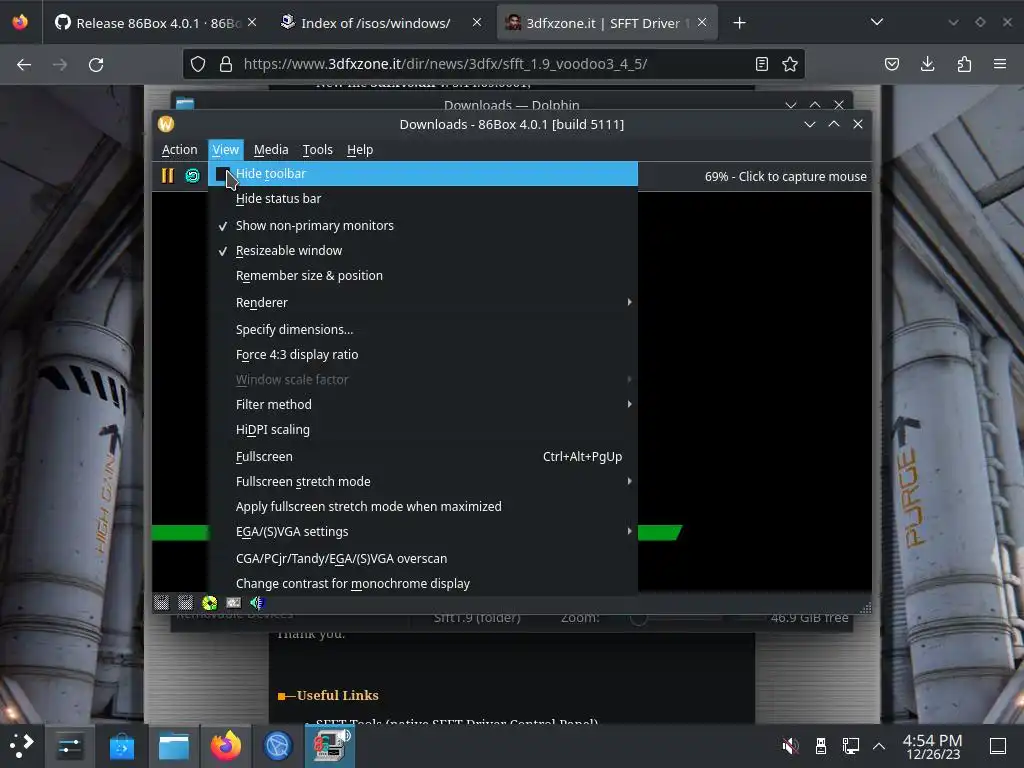Open the list all tabs dropdown in Firefox
This screenshot has width=1024, height=768.
876,23
